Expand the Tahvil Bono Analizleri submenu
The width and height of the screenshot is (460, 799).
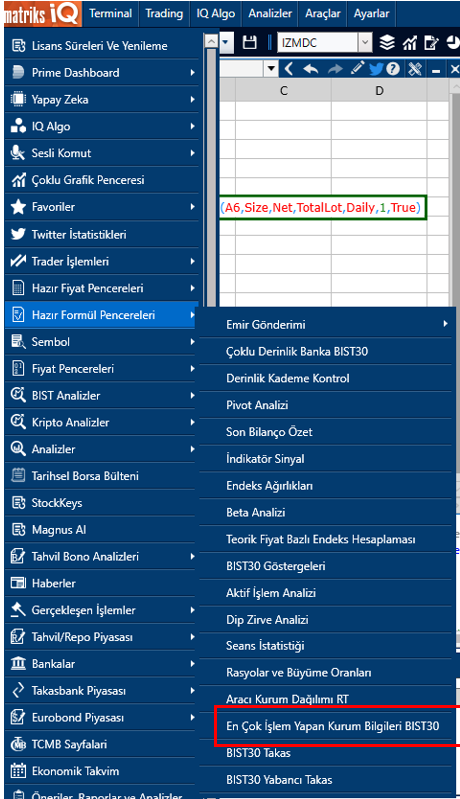pos(193,556)
